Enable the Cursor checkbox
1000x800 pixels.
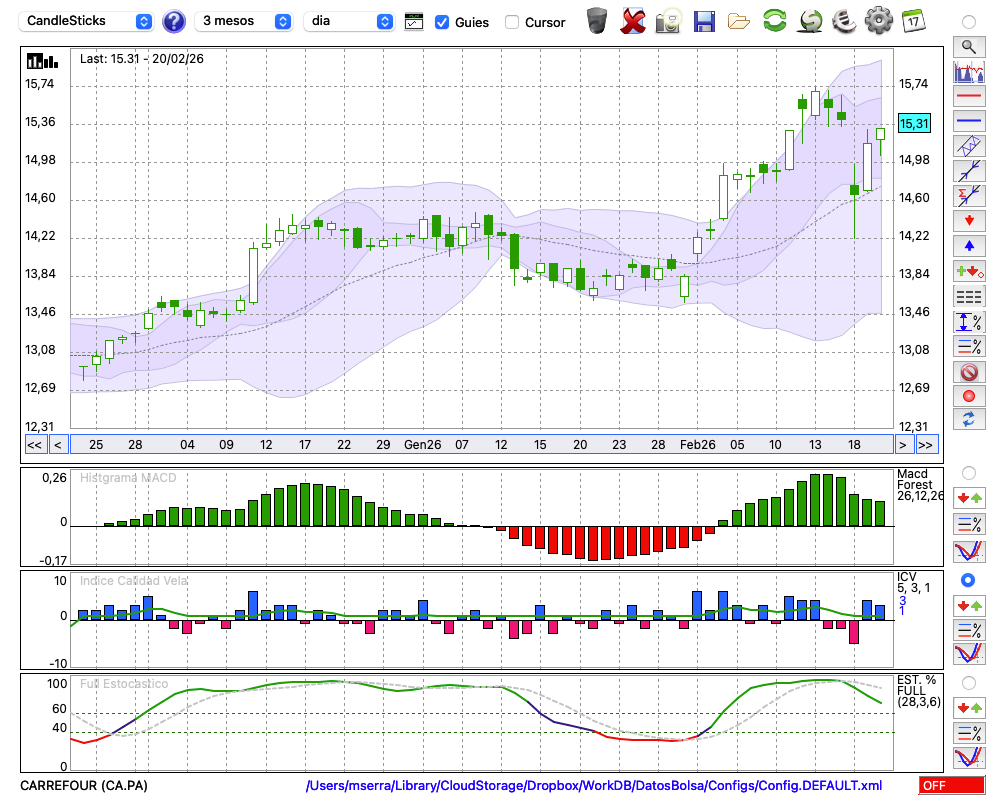[x=512, y=22]
